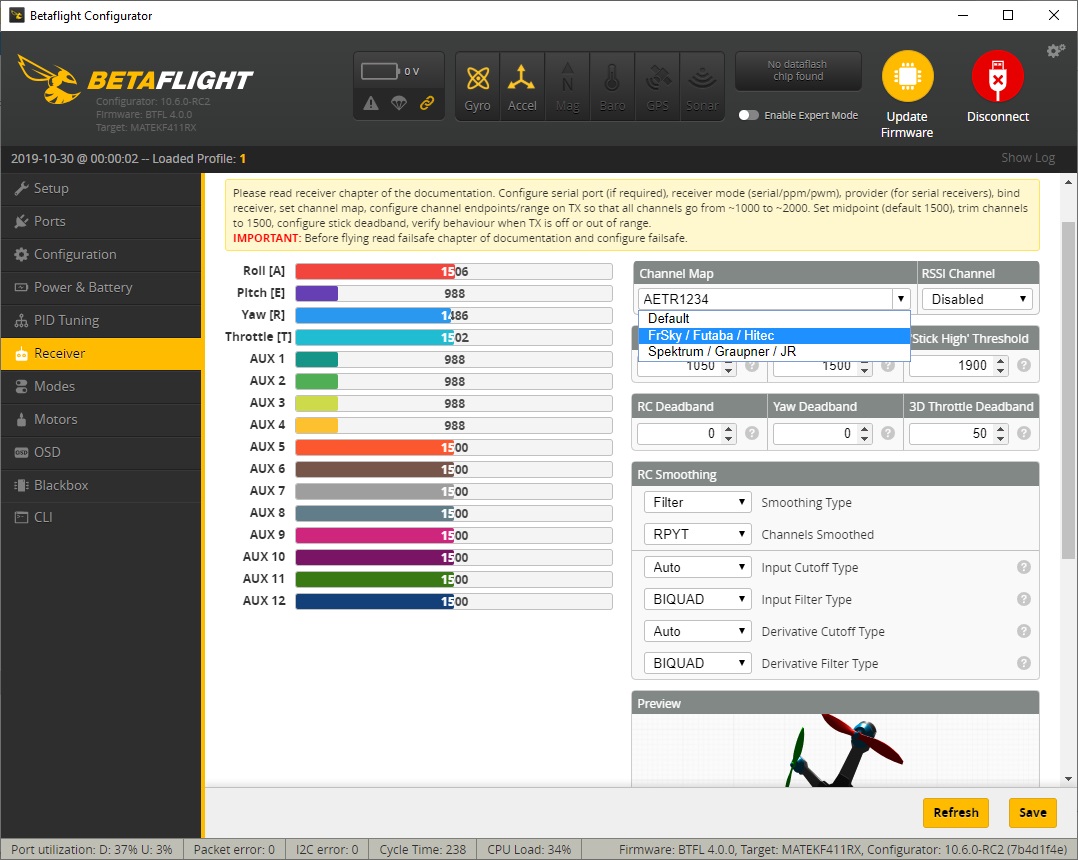
Task: Click the battery voltage indicator icon
Action: pyautogui.click(x=380, y=71)
